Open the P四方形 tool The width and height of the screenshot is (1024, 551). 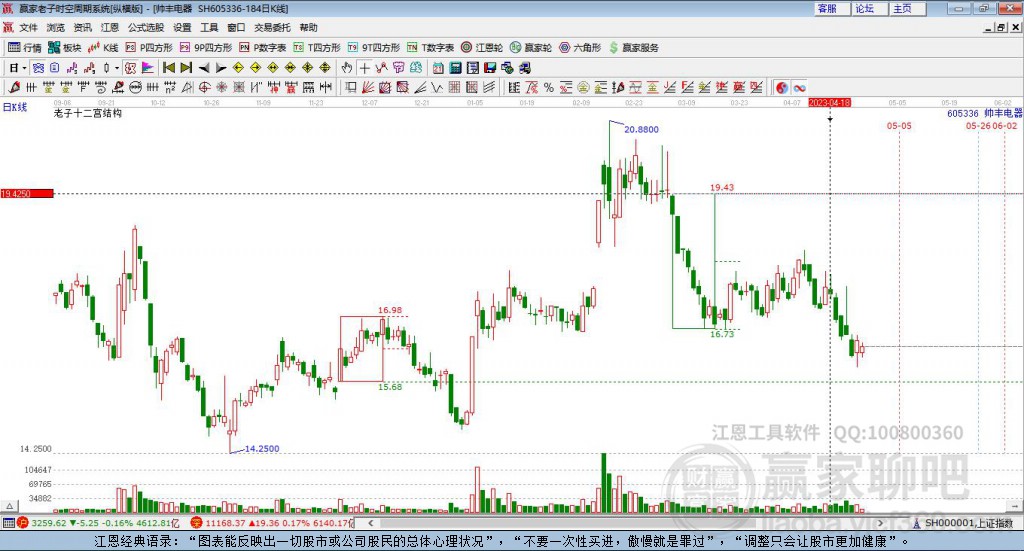coord(149,48)
